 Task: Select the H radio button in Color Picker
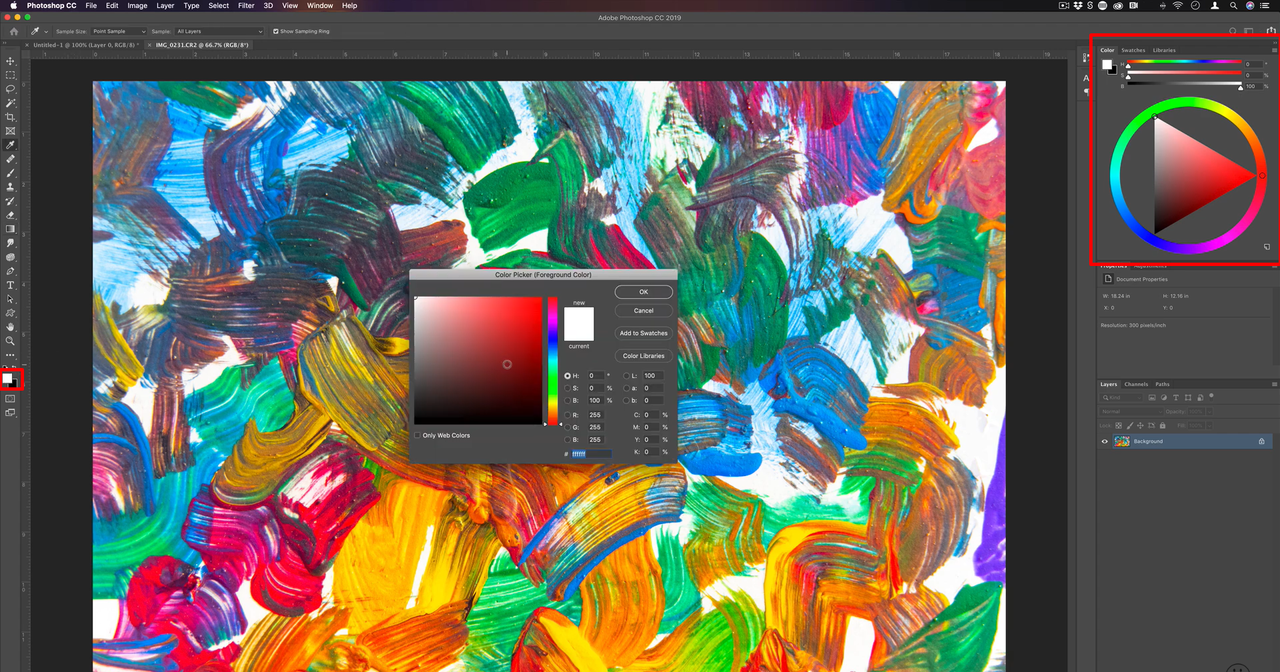pos(568,376)
